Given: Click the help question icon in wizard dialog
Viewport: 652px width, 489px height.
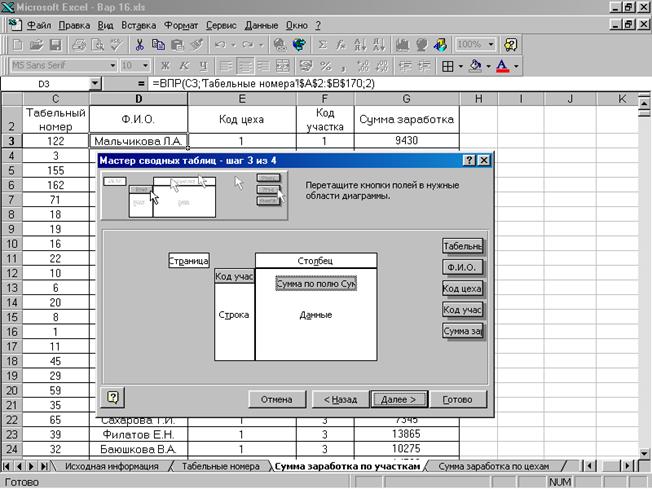Looking at the screenshot, I should tap(112, 397).
